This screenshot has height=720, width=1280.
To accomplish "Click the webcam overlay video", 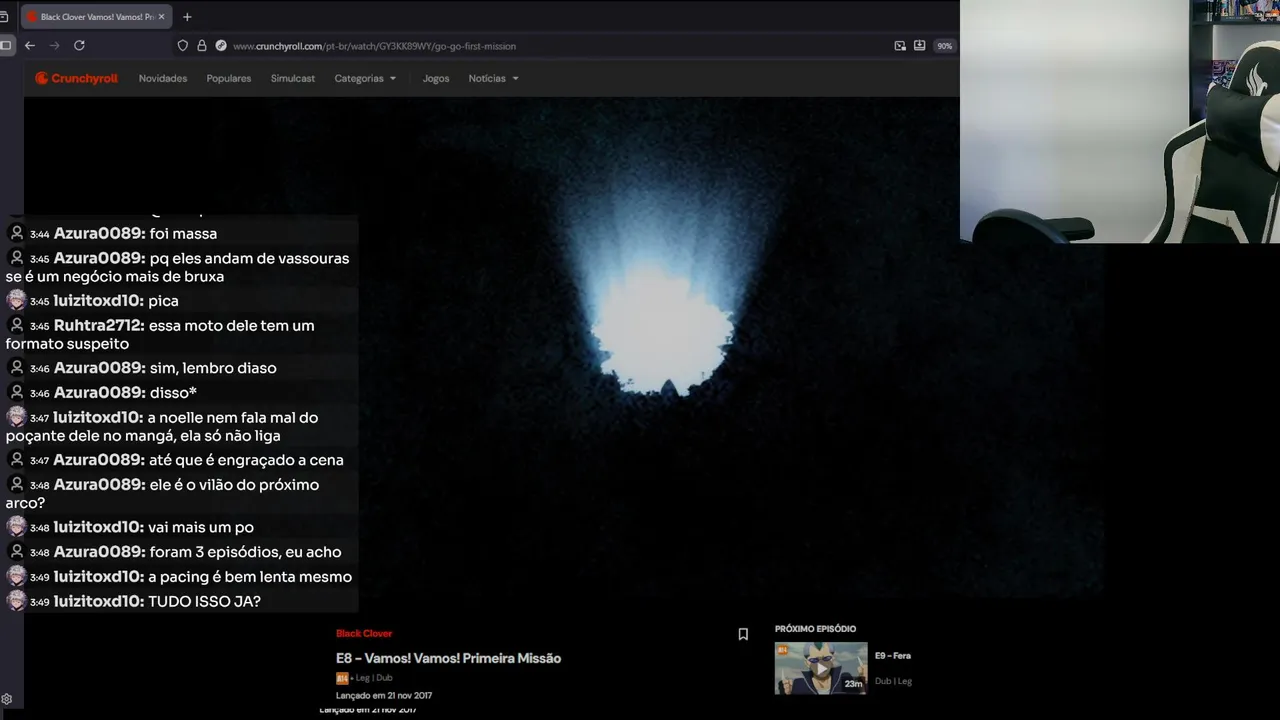I will (1120, 121).
